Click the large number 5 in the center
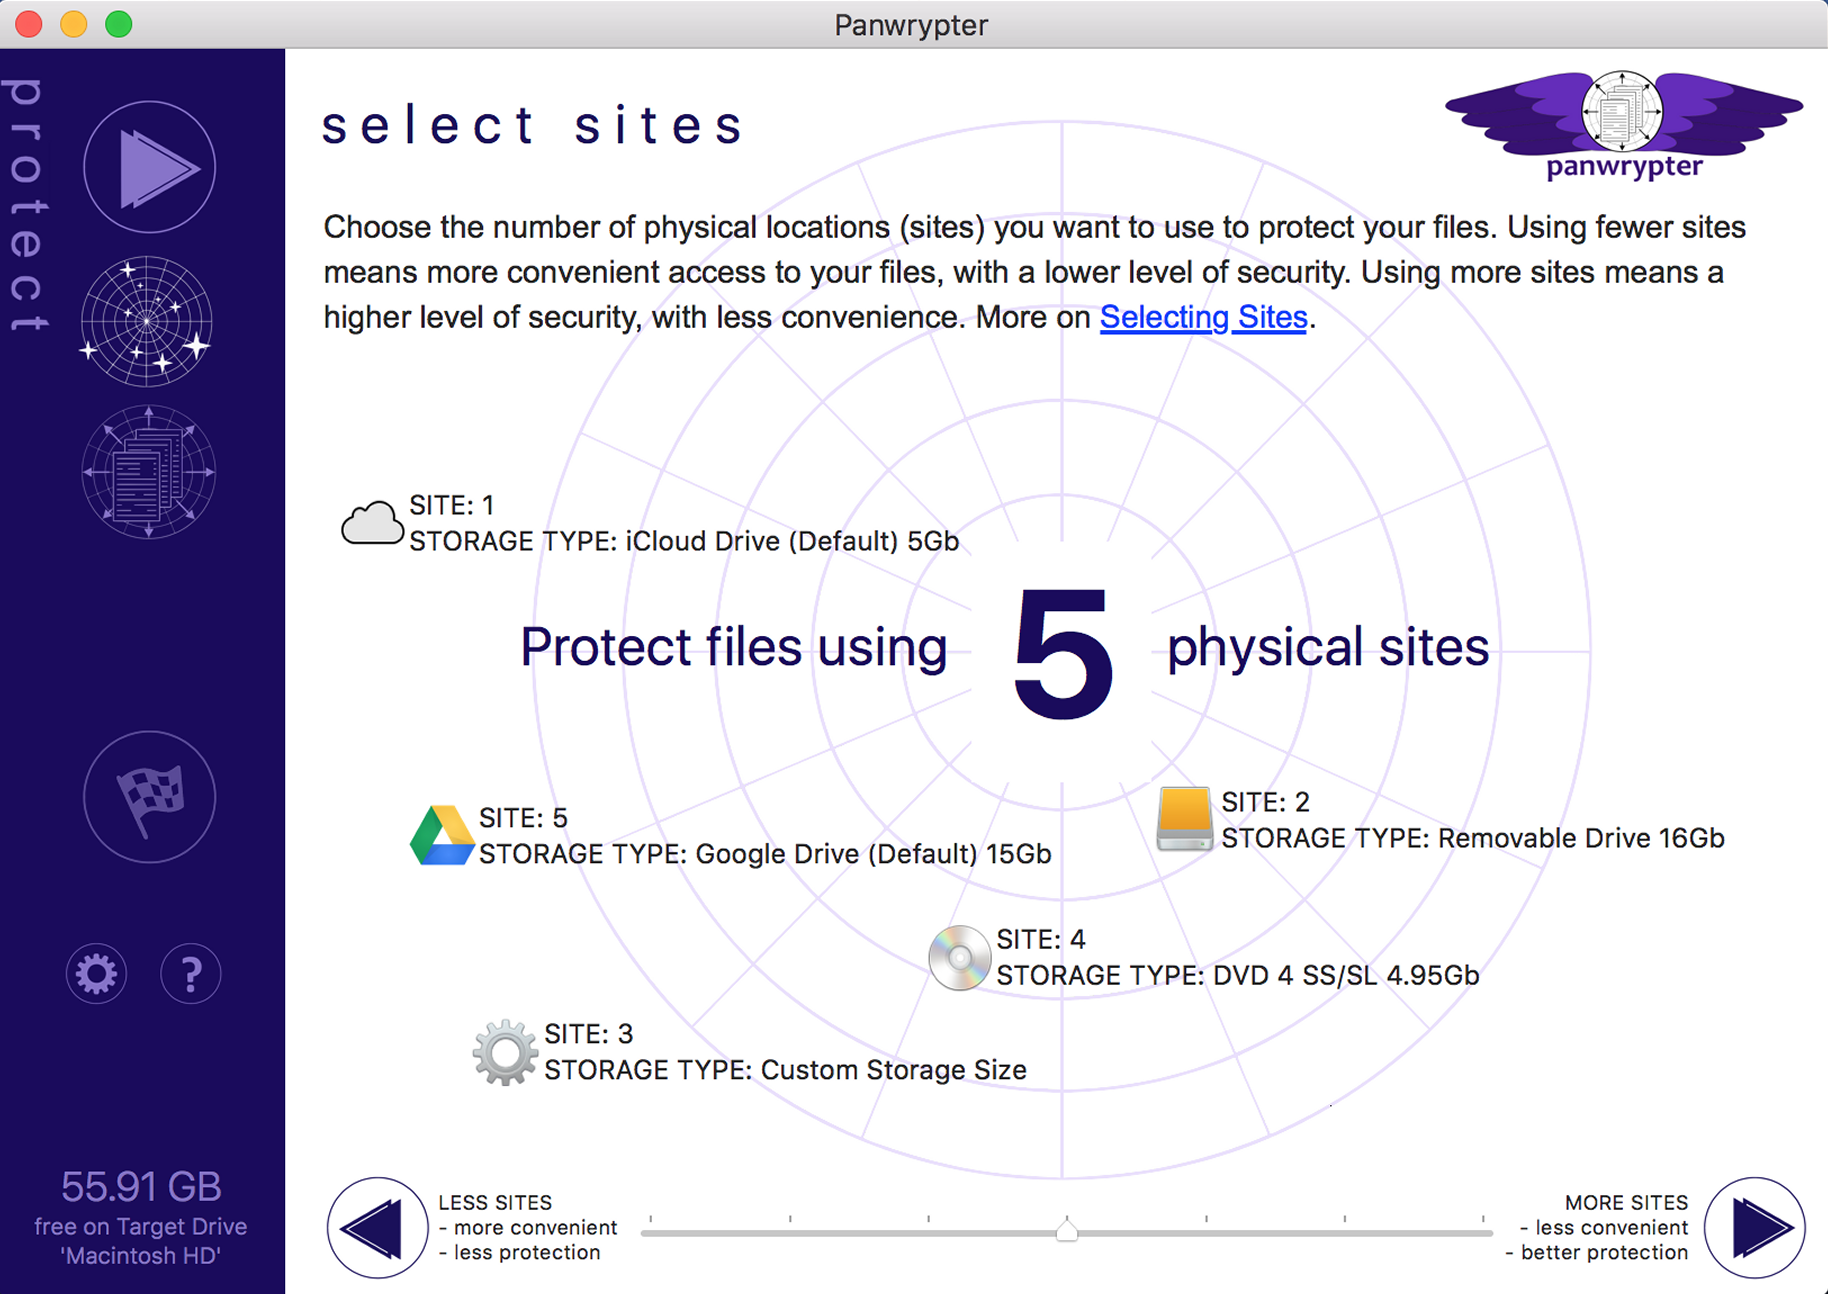The image size is (1828, 1294). coord(1061,652)
